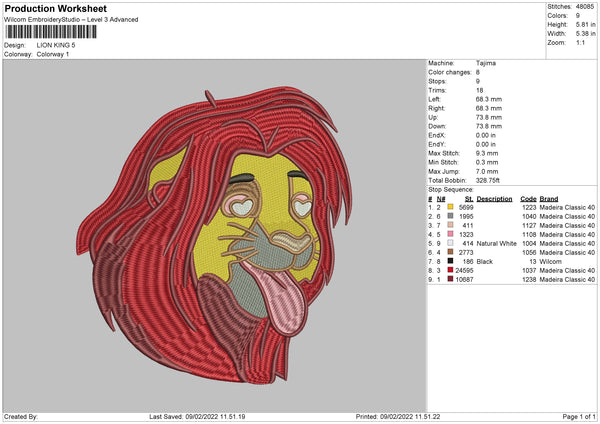
Task: Select the red swatch with 24595 stitches
Action: pos(451,270)
